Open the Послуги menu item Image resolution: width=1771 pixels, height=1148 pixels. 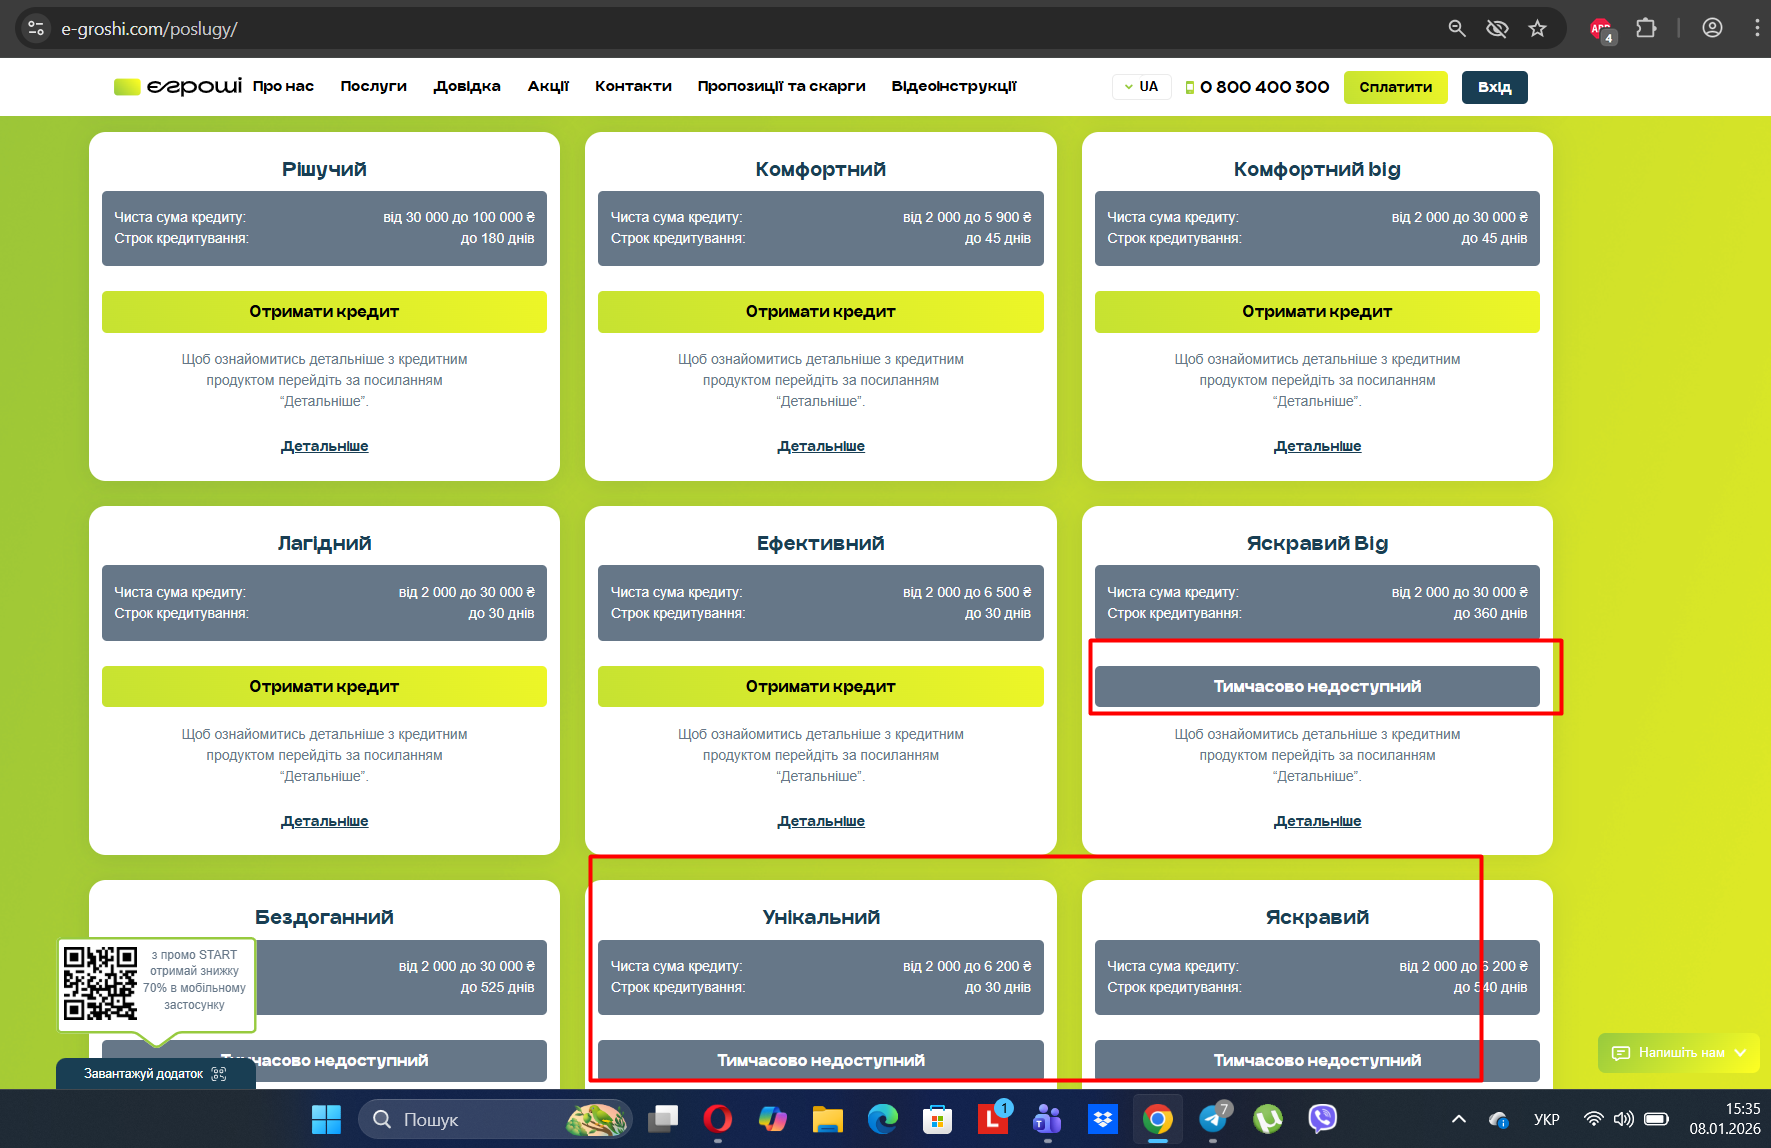[x=374, y=86]
